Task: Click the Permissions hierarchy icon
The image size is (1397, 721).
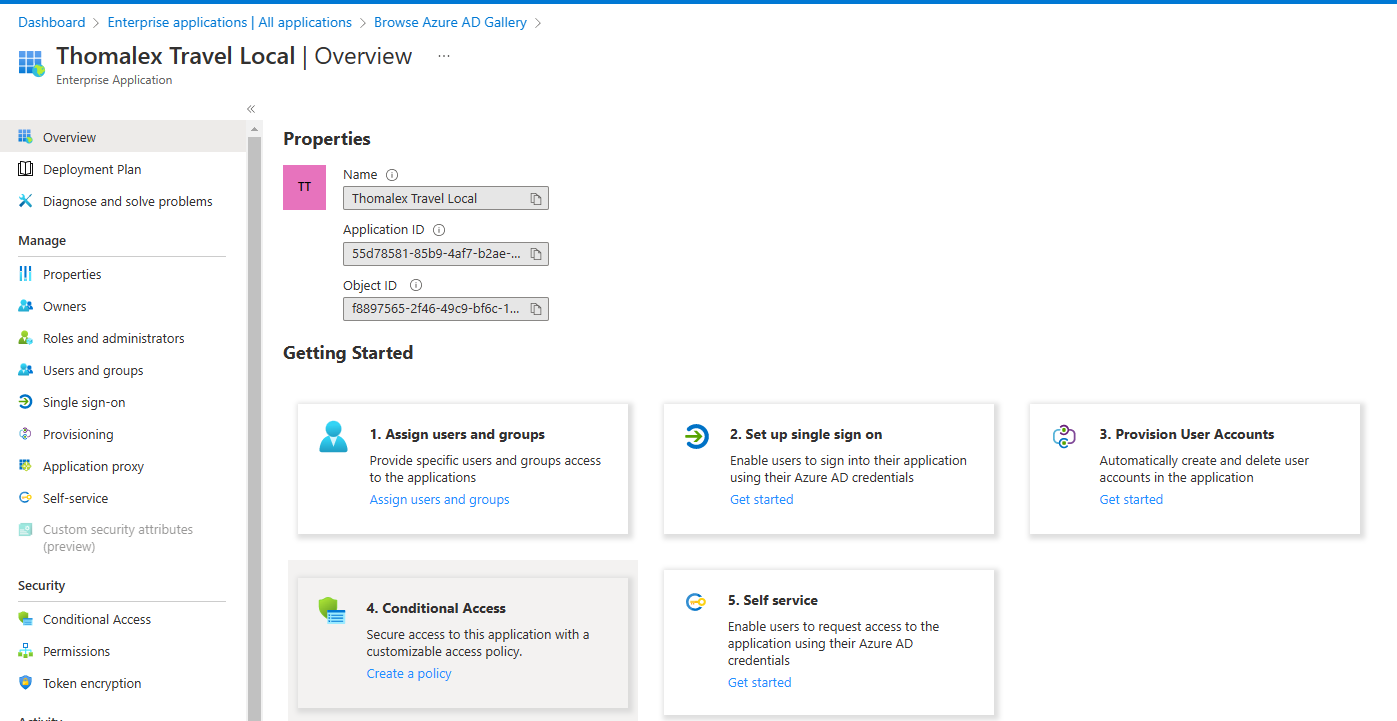Action: click(x=25, y=651)
